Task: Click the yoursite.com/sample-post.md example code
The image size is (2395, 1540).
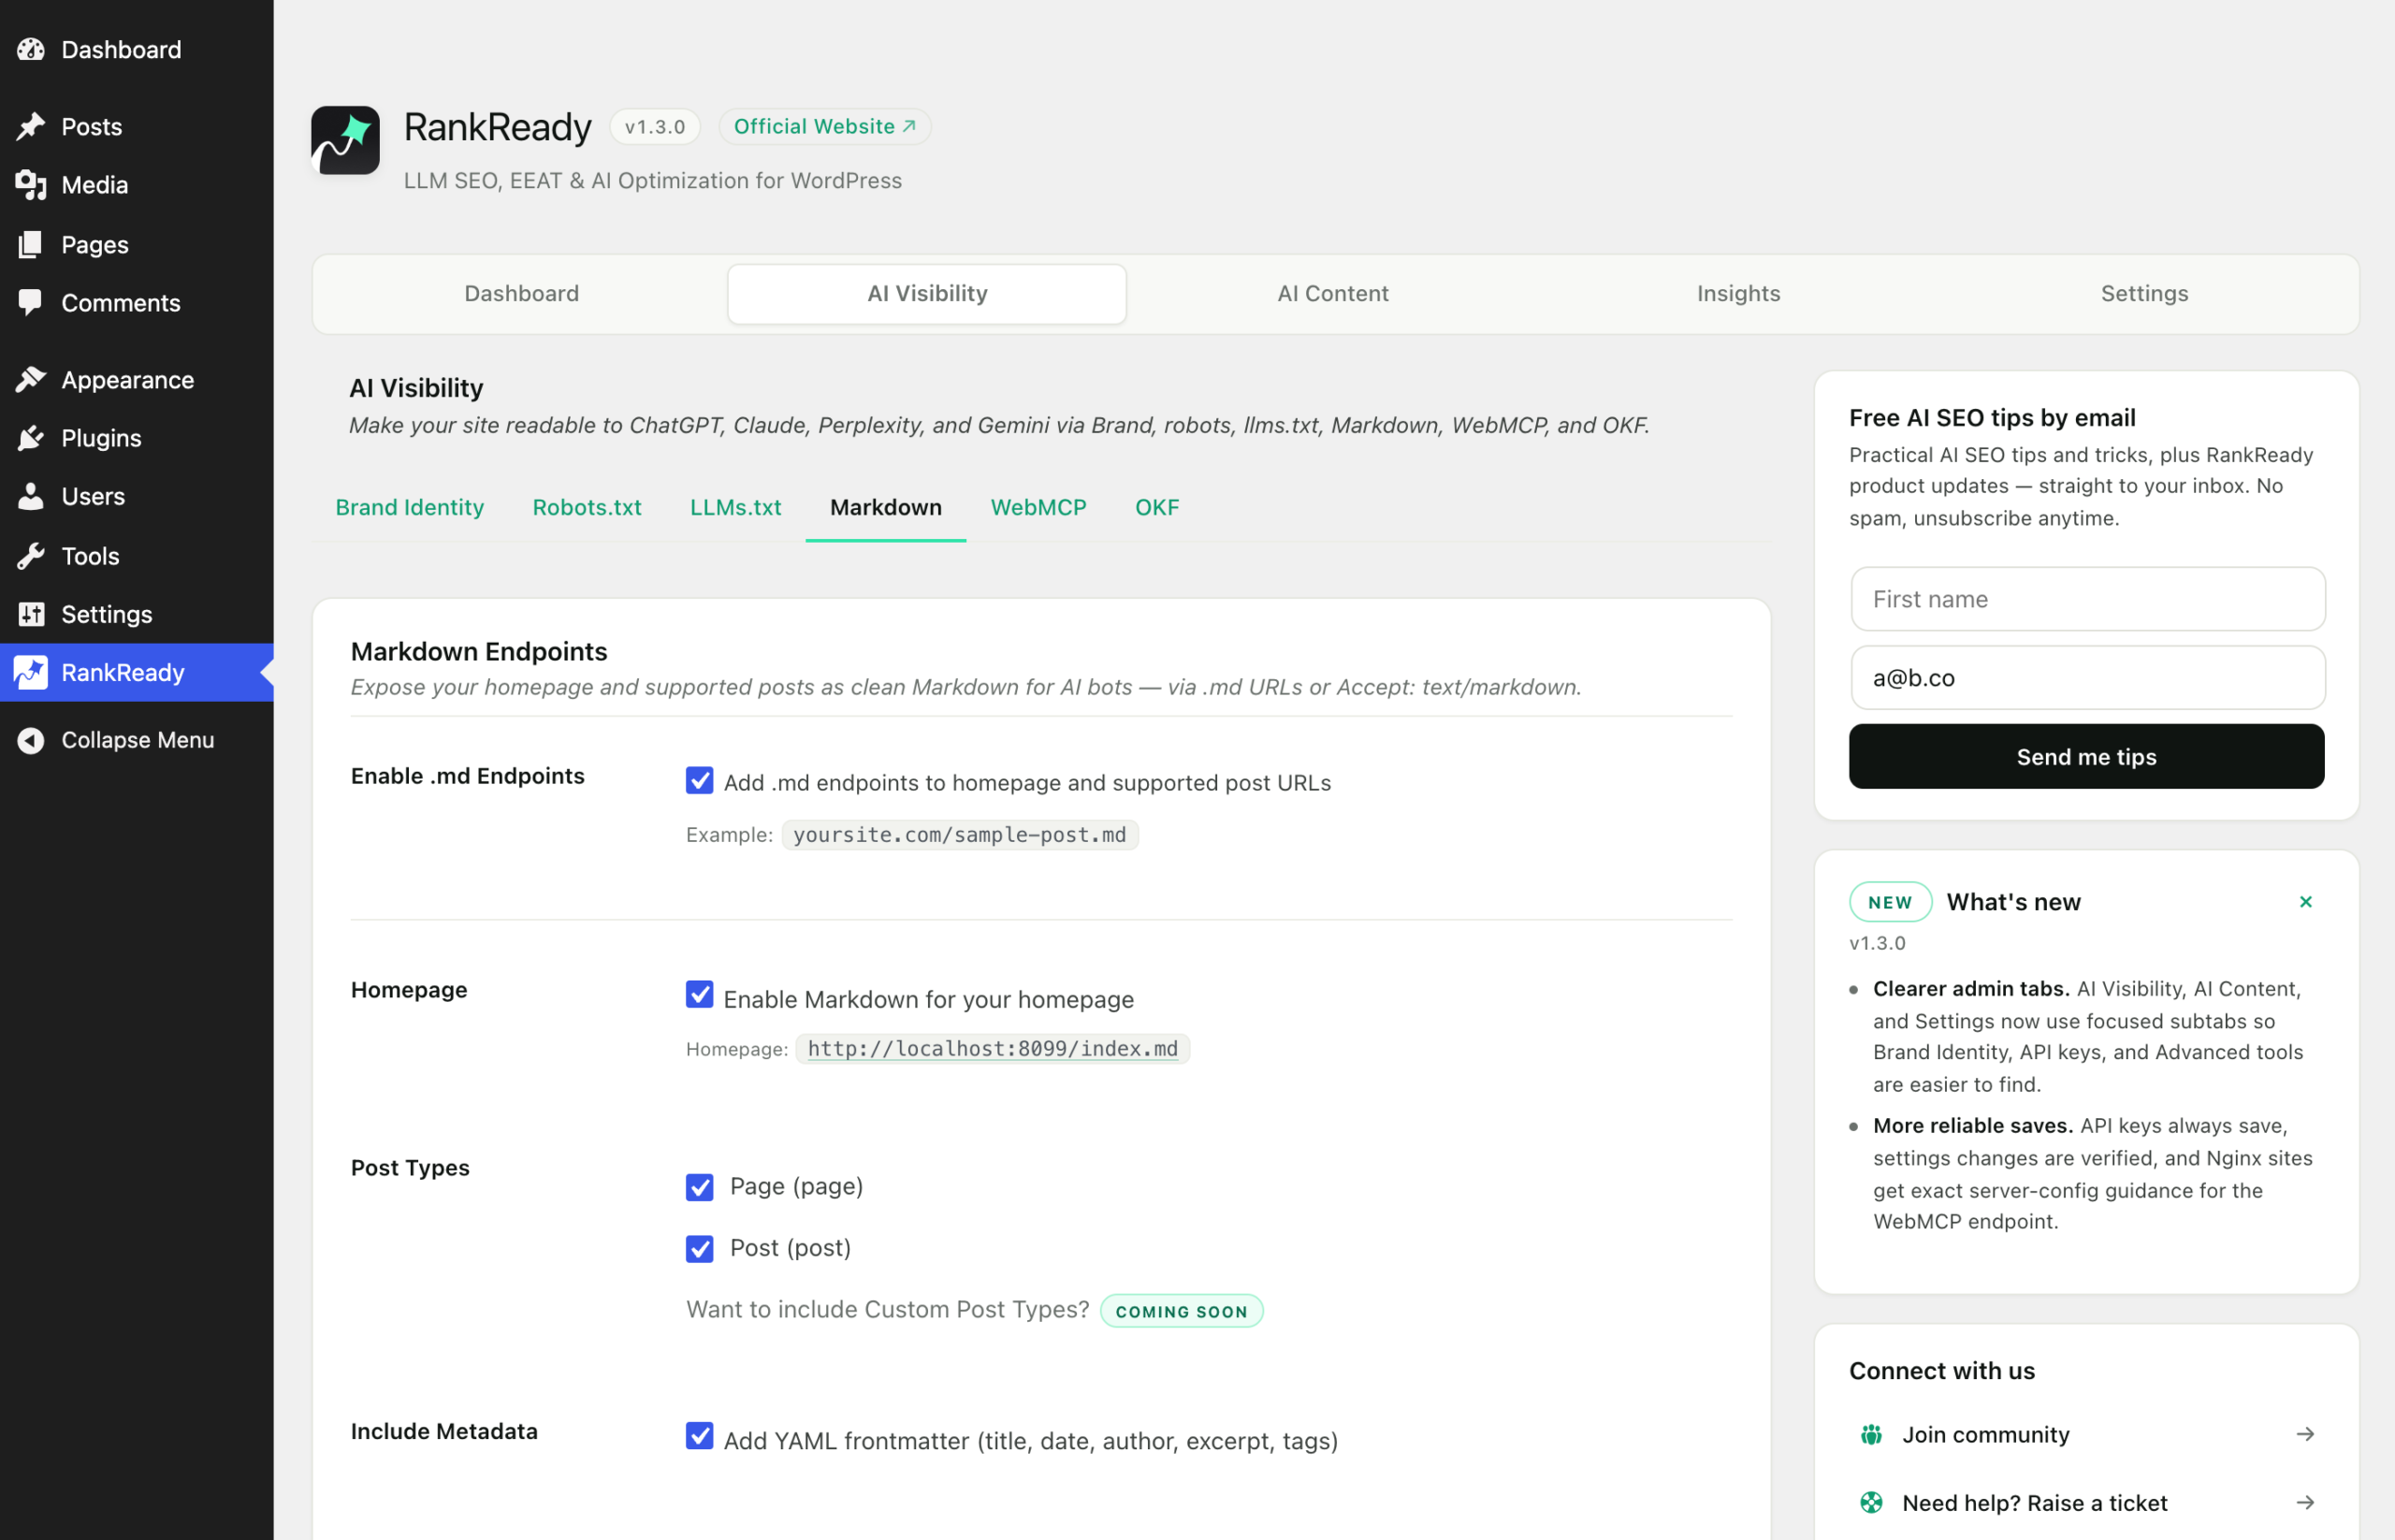Action: click(x=959, y=835)
